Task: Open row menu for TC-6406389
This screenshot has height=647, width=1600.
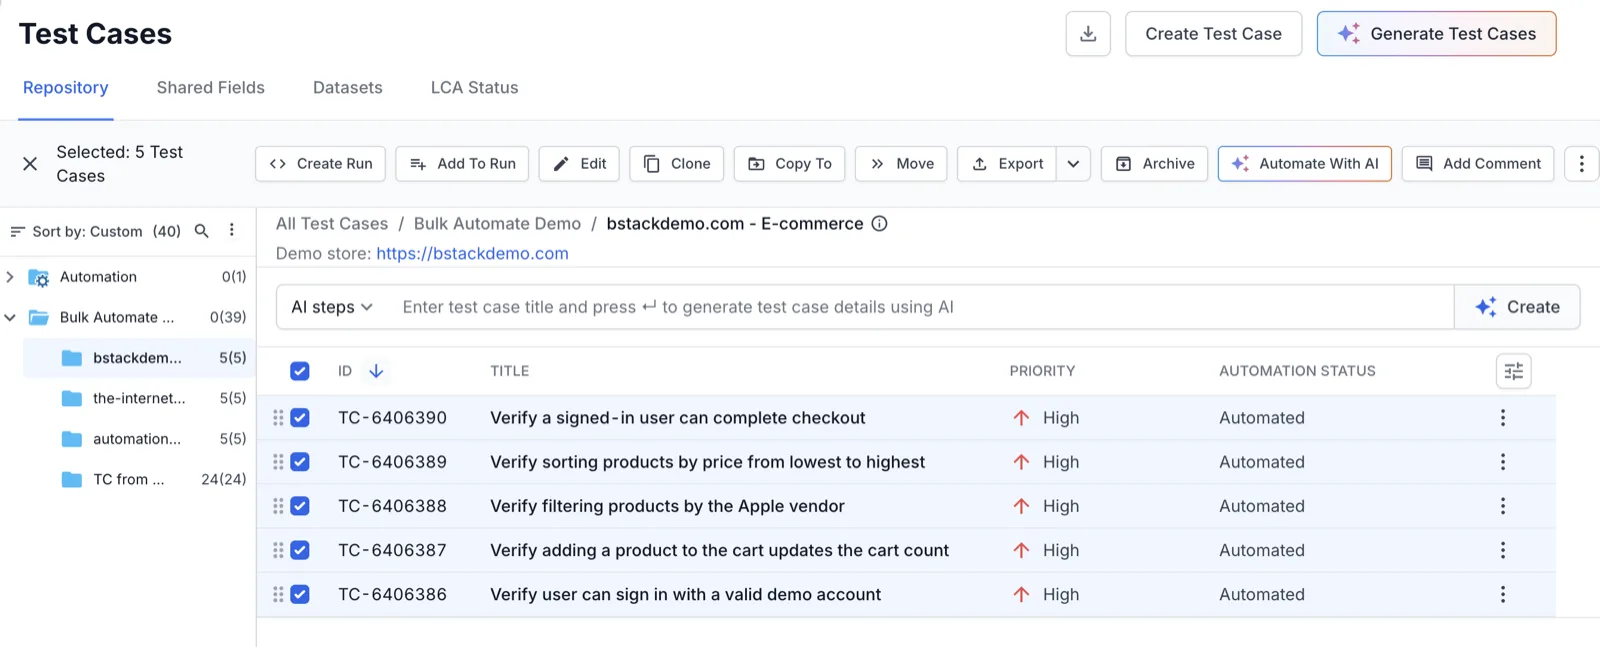Action: click(1502, 462)
